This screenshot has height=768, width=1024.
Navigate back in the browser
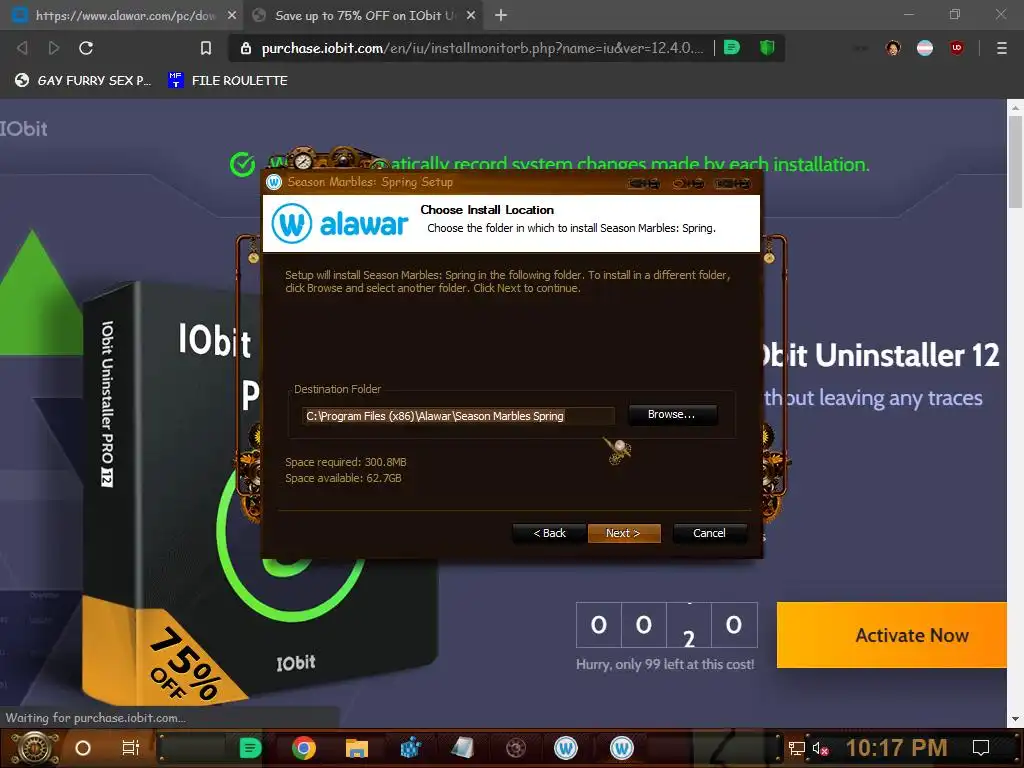coord(22,48)
